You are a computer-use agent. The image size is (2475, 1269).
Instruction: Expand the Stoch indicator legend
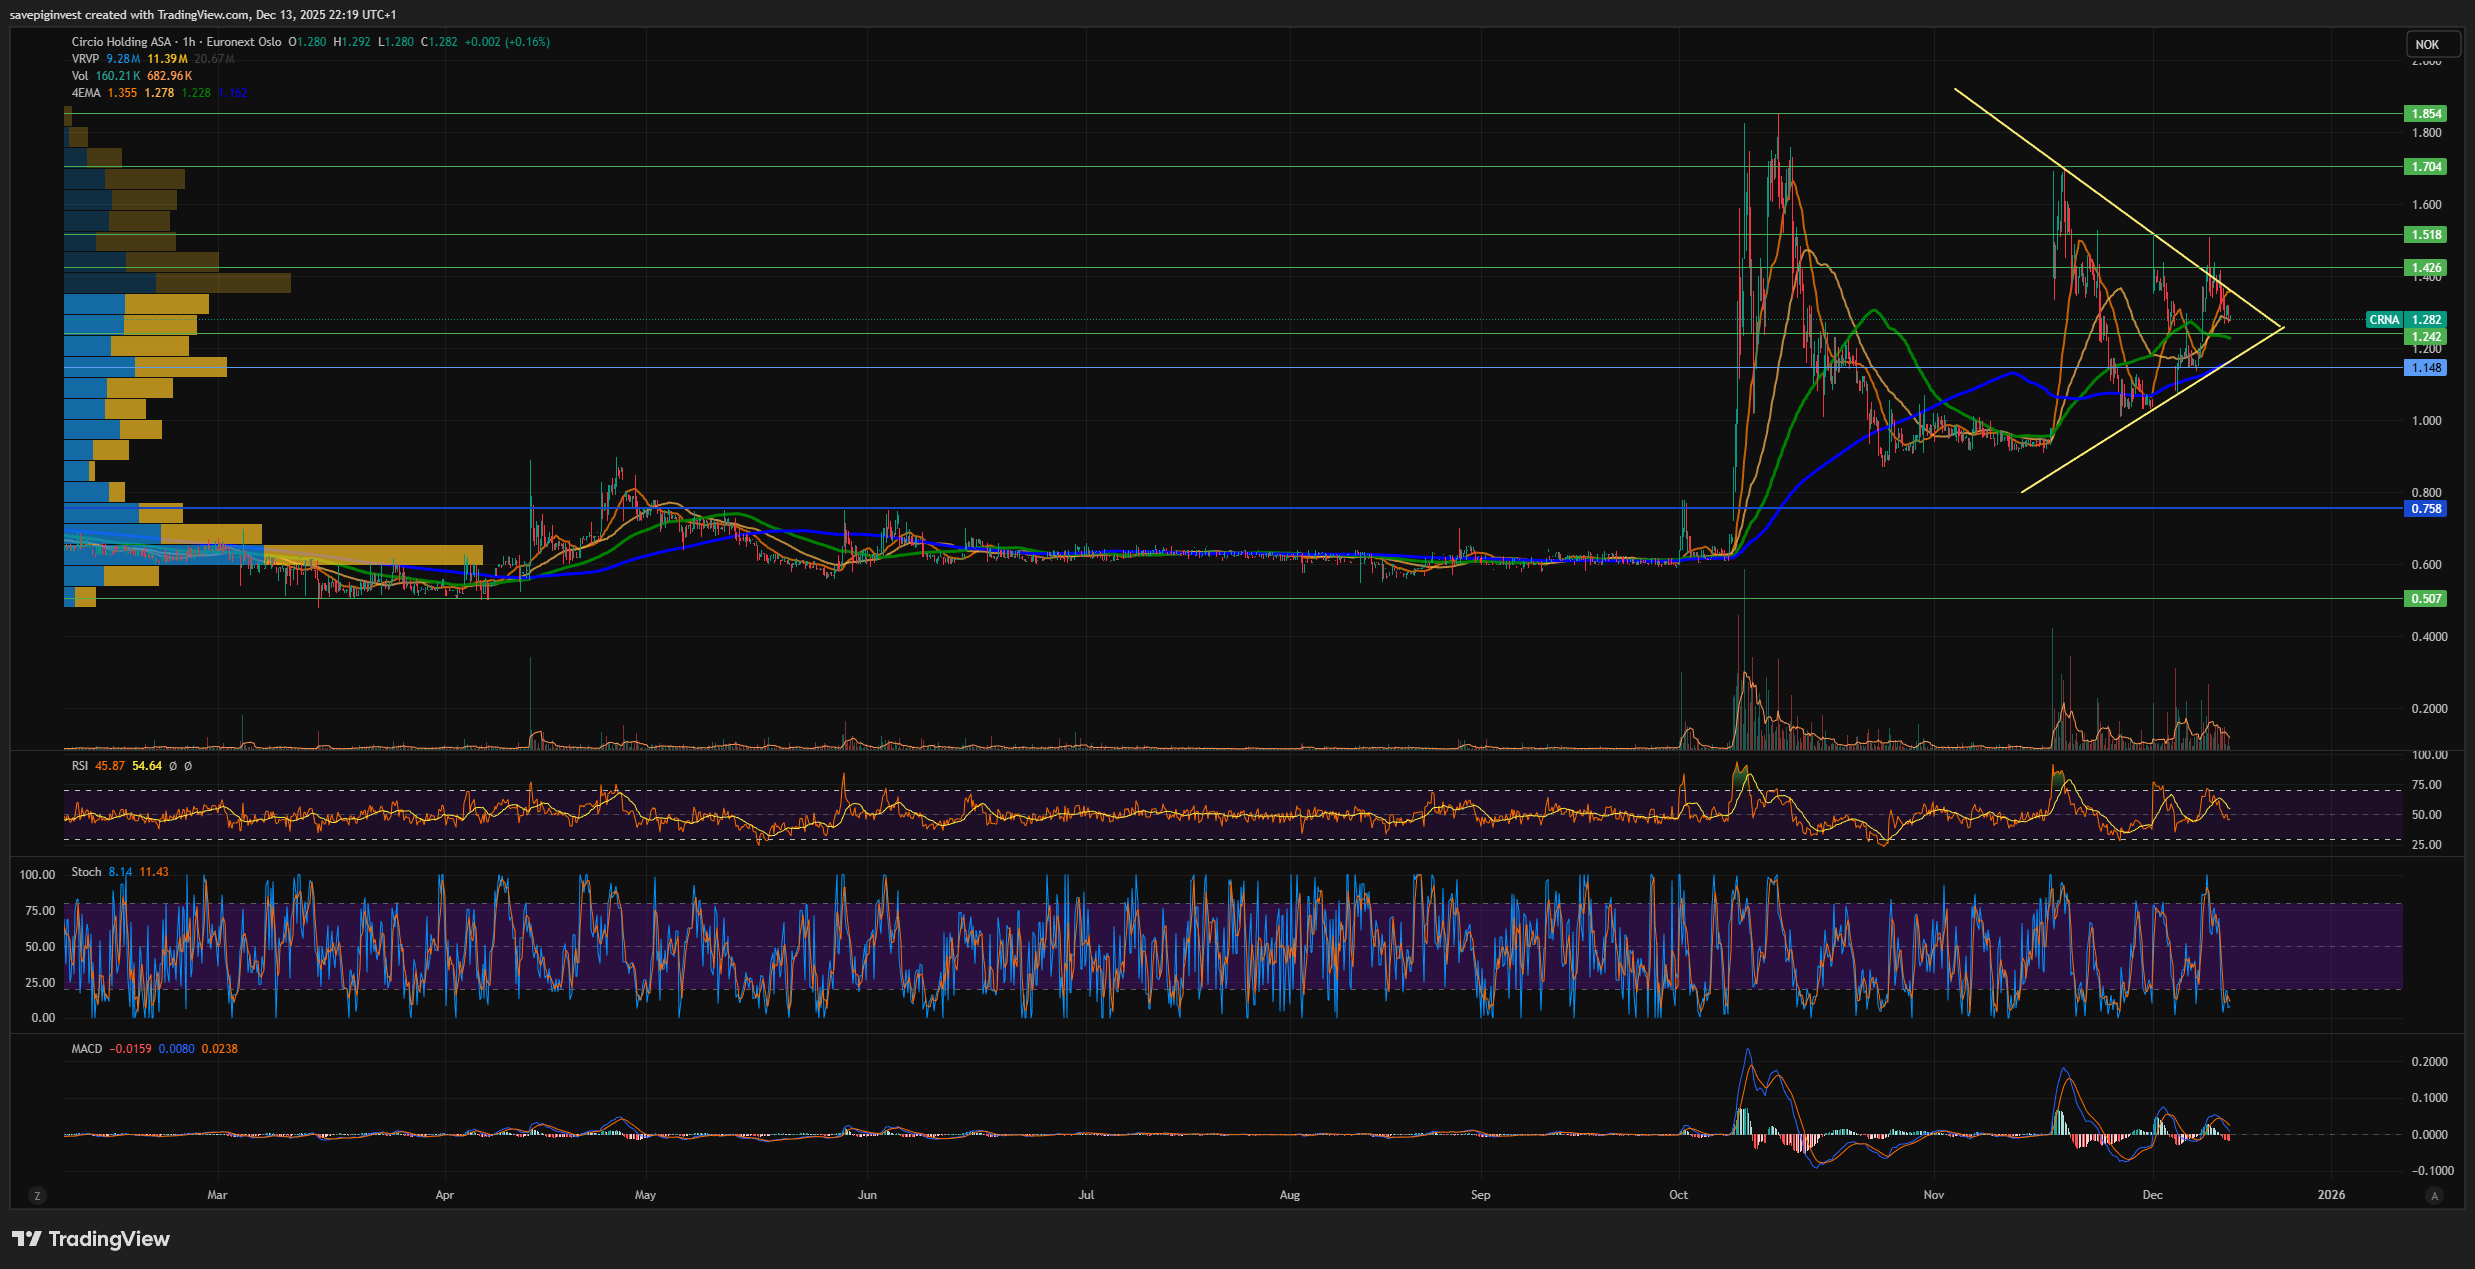(x=86, y=872)
